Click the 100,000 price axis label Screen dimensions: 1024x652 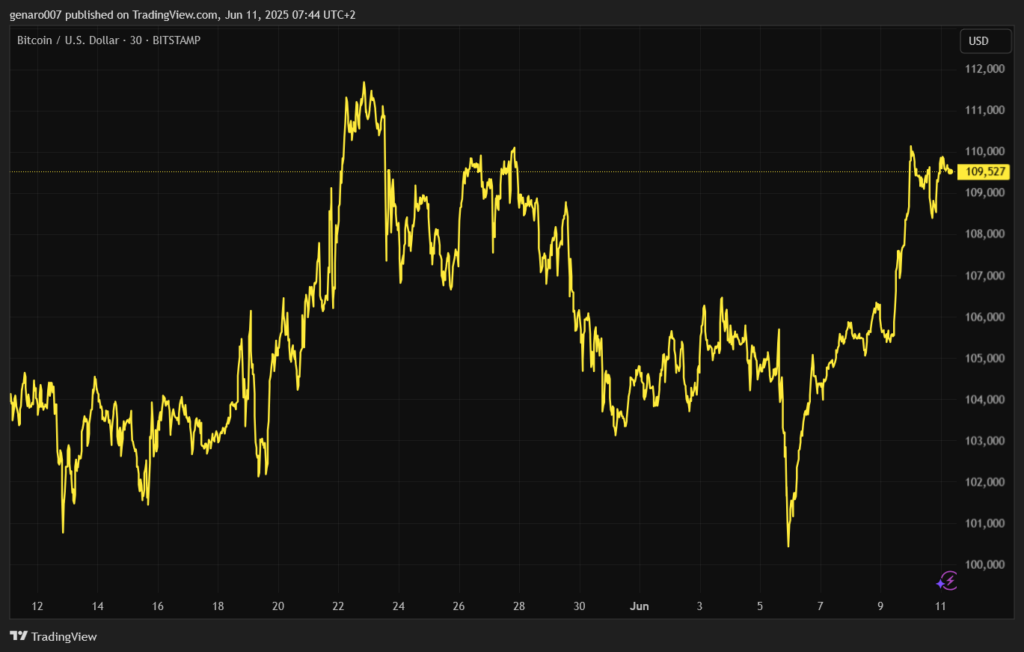985,565
